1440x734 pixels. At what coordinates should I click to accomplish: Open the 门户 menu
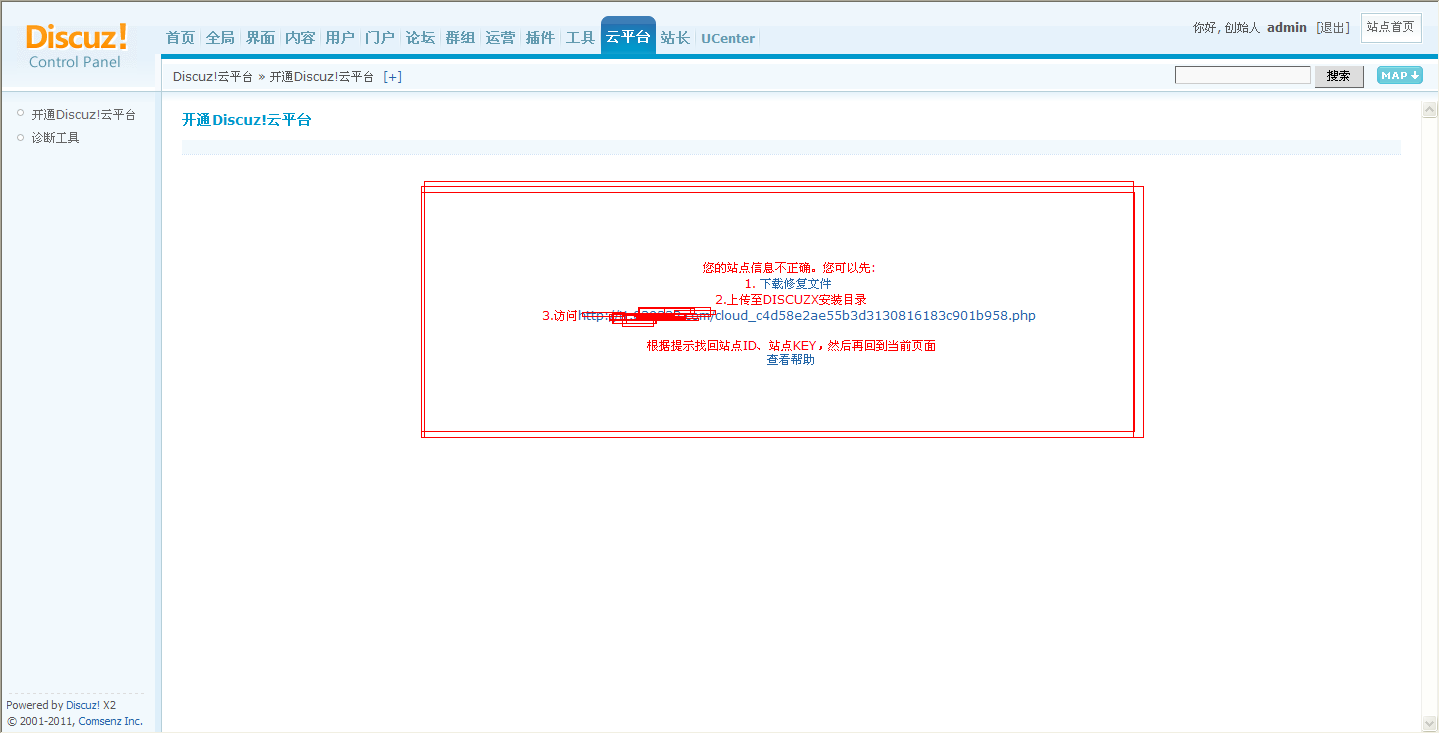tap(380, 38)
